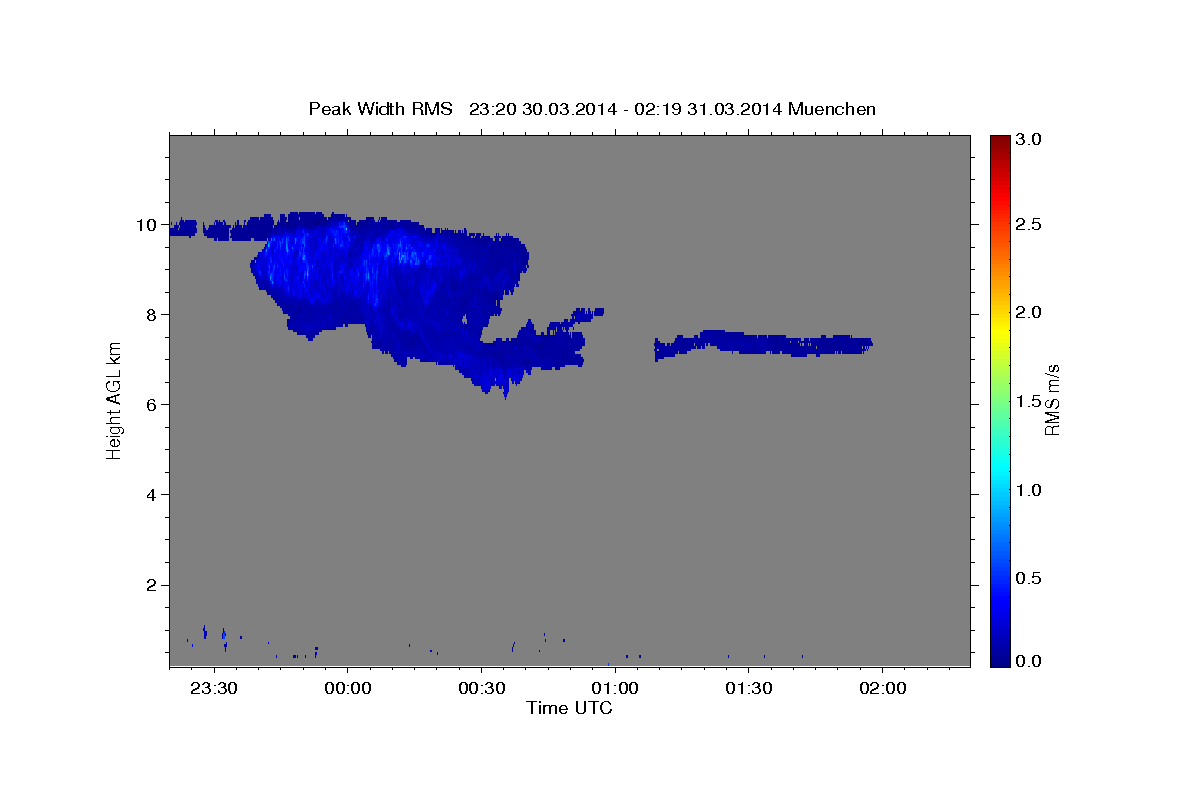Click the colorbar value 1.0
The image size is (1200, 800).
[1029, 490]
